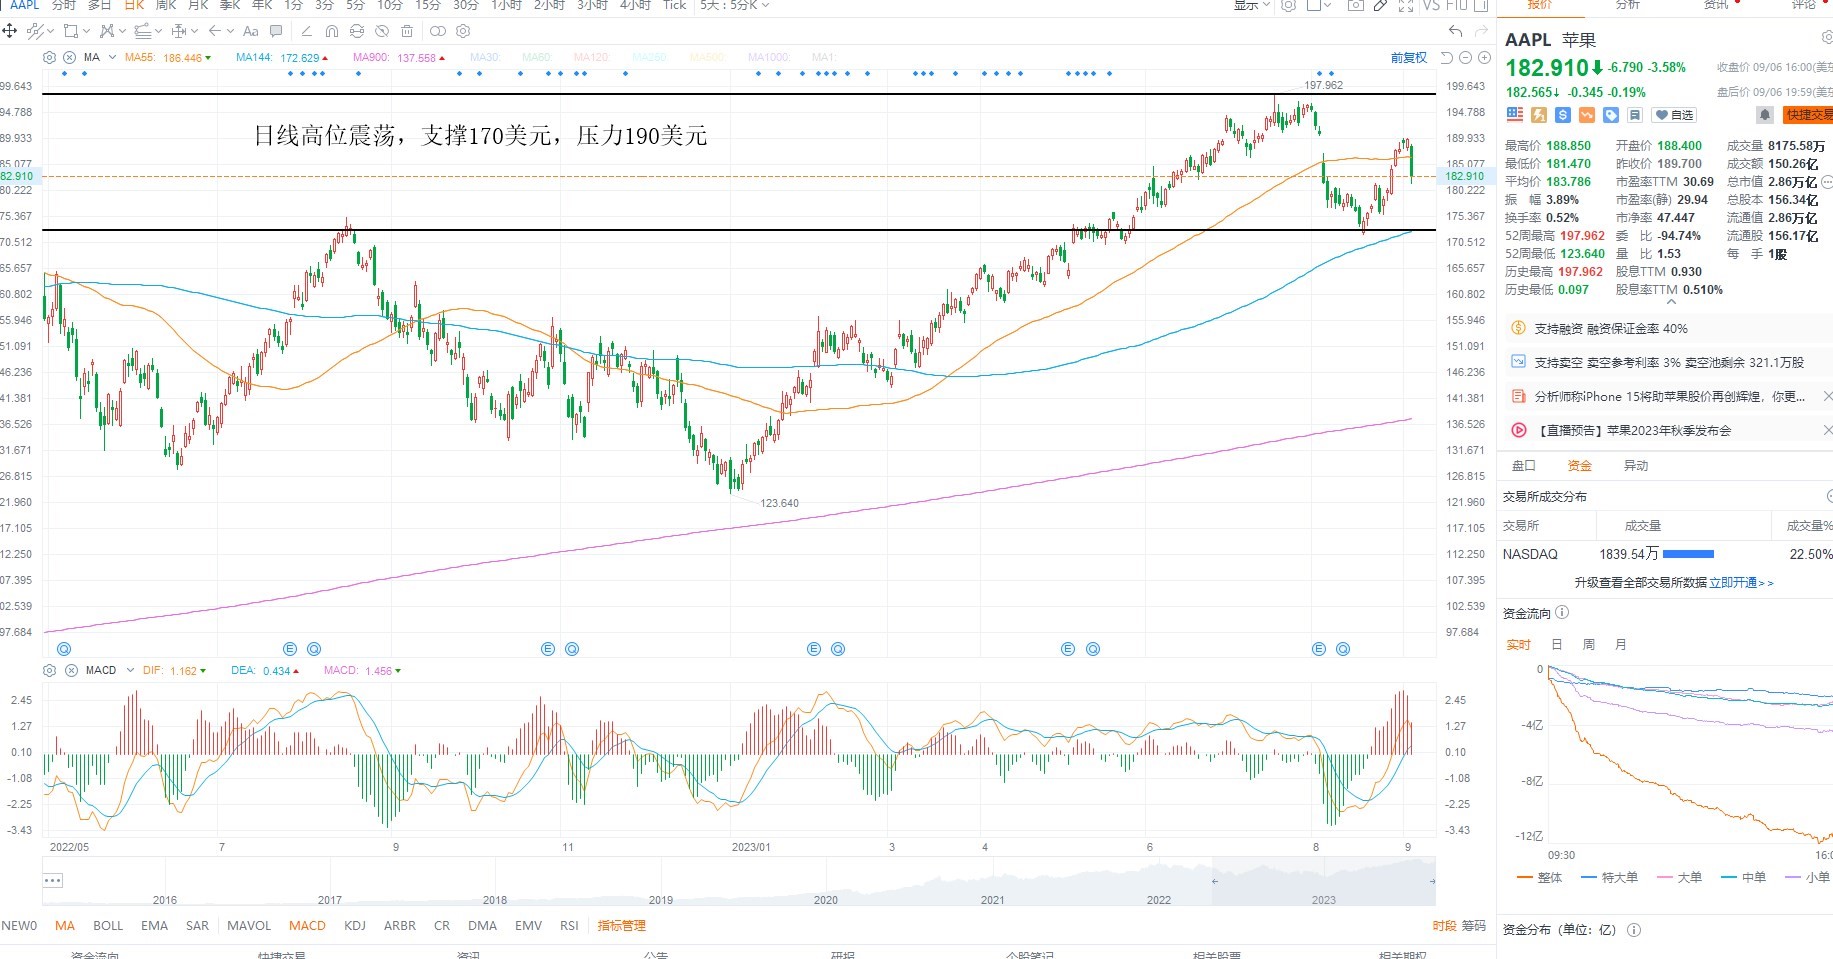Remove the MA indicator from the chart
The height and width of the screenshot is (959, 1833).
[69, 57]
